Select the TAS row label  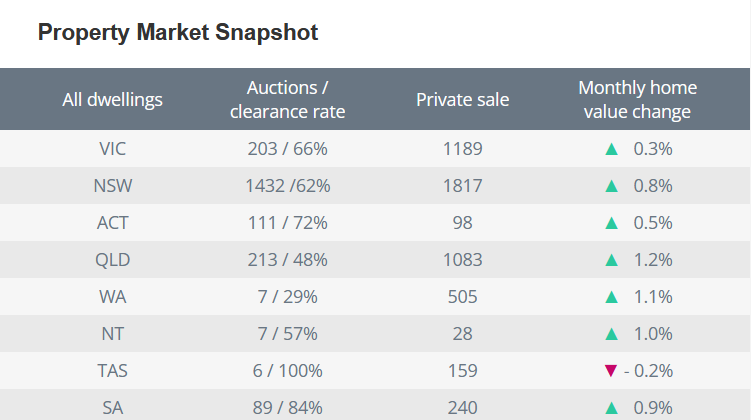[112, 371]
